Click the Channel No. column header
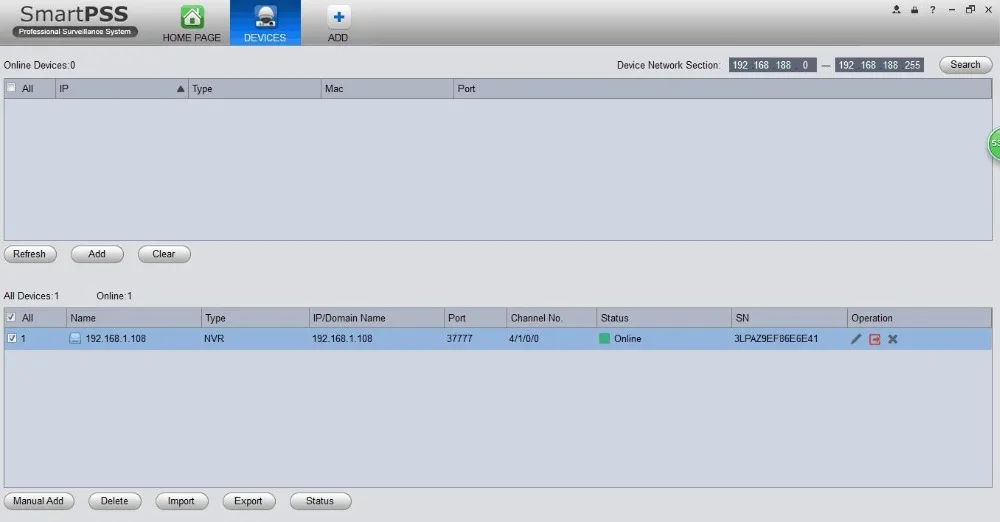1000x522 pixels. pyautogui.click(x=552, y=318)
